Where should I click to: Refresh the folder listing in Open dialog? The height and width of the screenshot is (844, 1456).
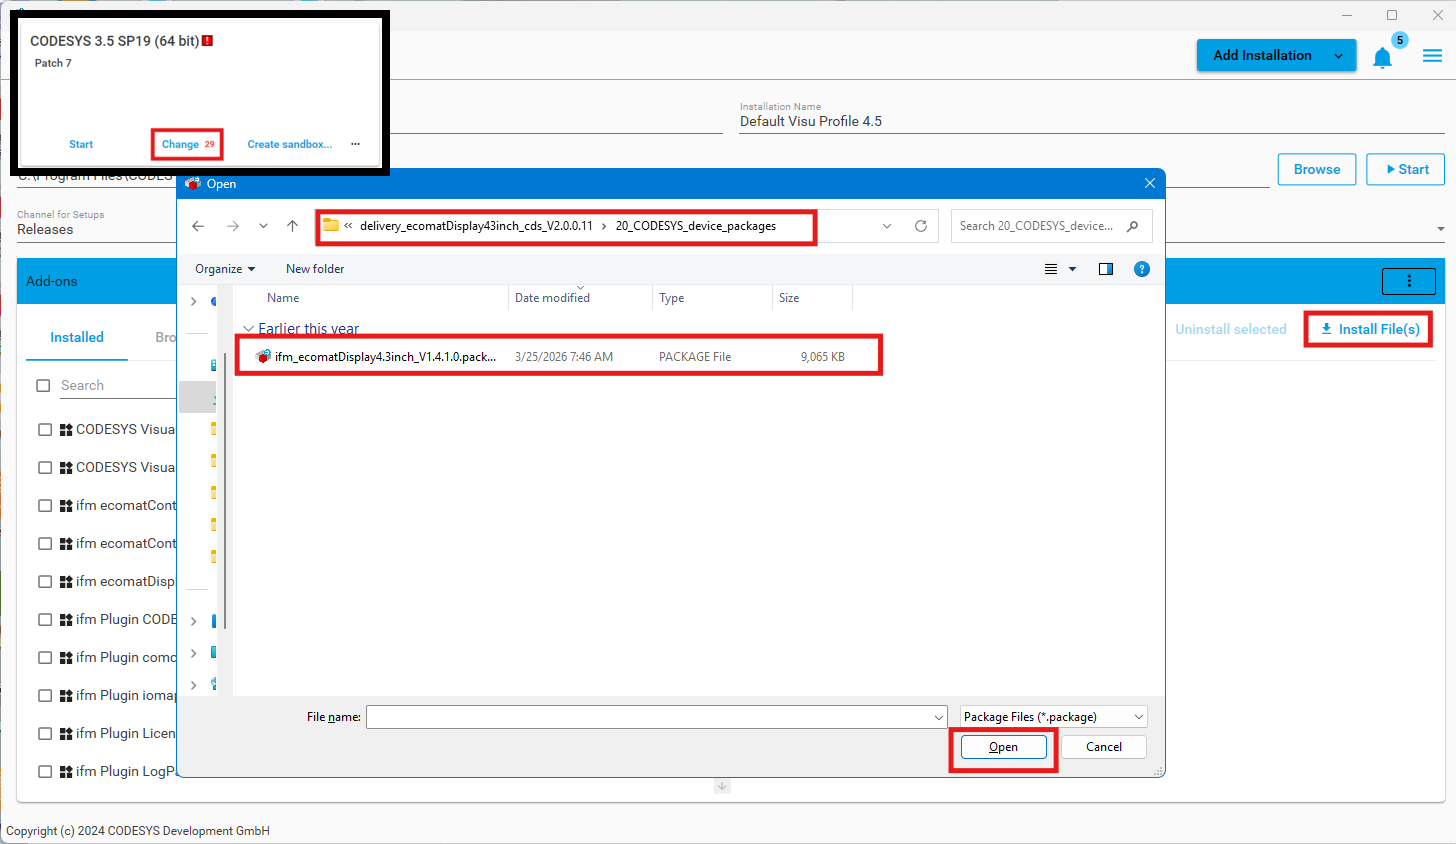click(x=921, y=226)
